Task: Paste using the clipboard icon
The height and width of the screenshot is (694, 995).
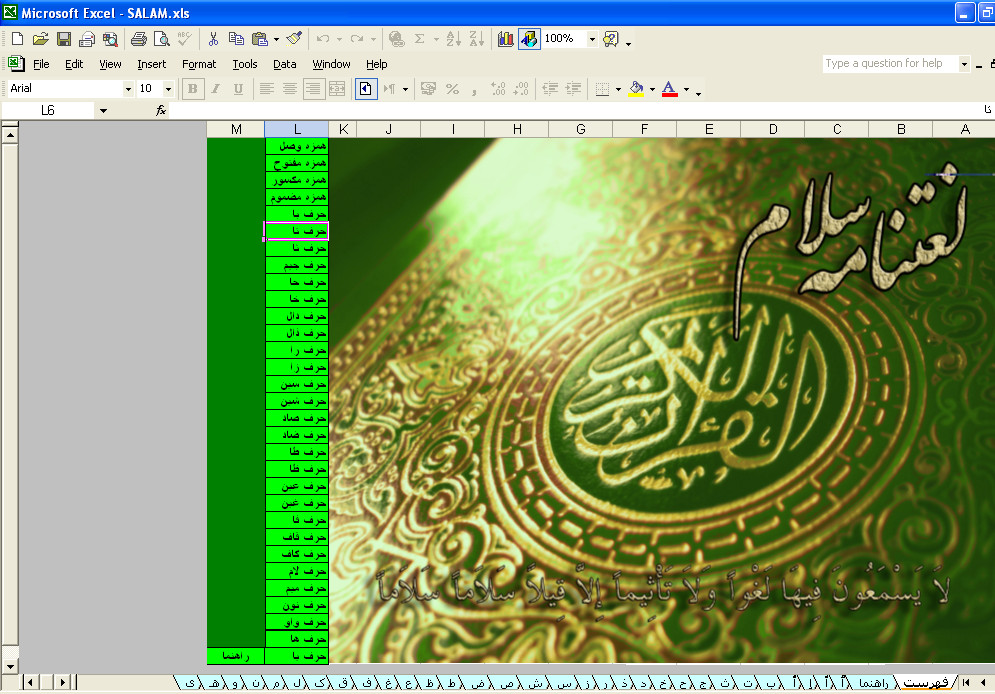Action: (260, 39)
